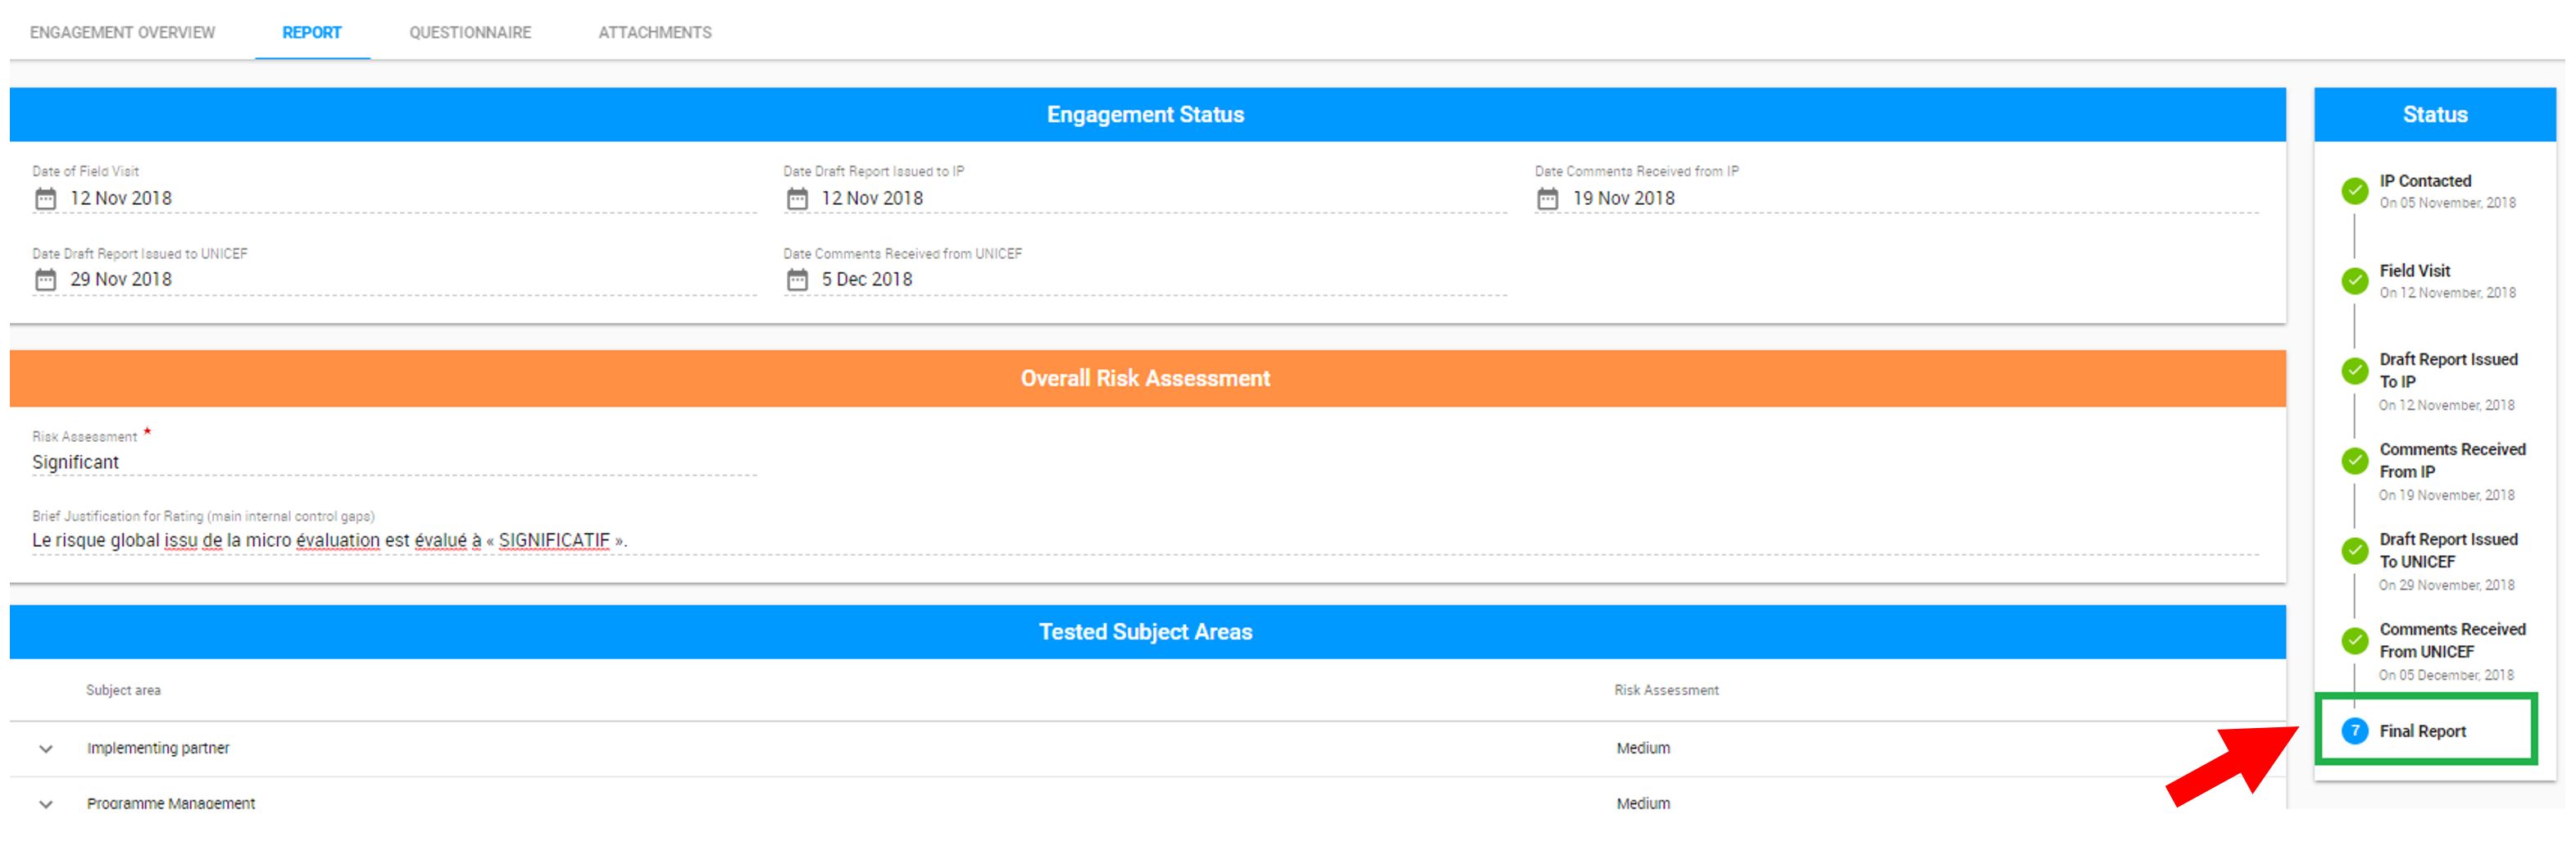The height and width of the screenshot is (842, 2576).
Task: Open the calendar icon for Date of Field Visit
Action: [x=44, y=197]
